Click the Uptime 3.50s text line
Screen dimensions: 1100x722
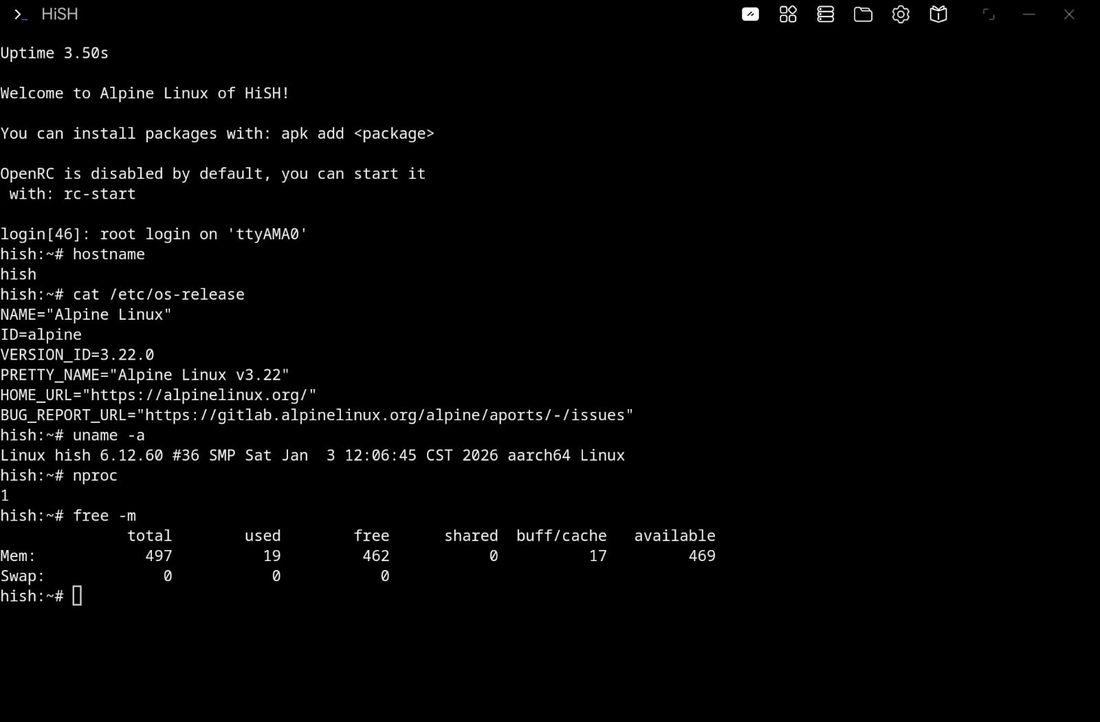[54, 53]
